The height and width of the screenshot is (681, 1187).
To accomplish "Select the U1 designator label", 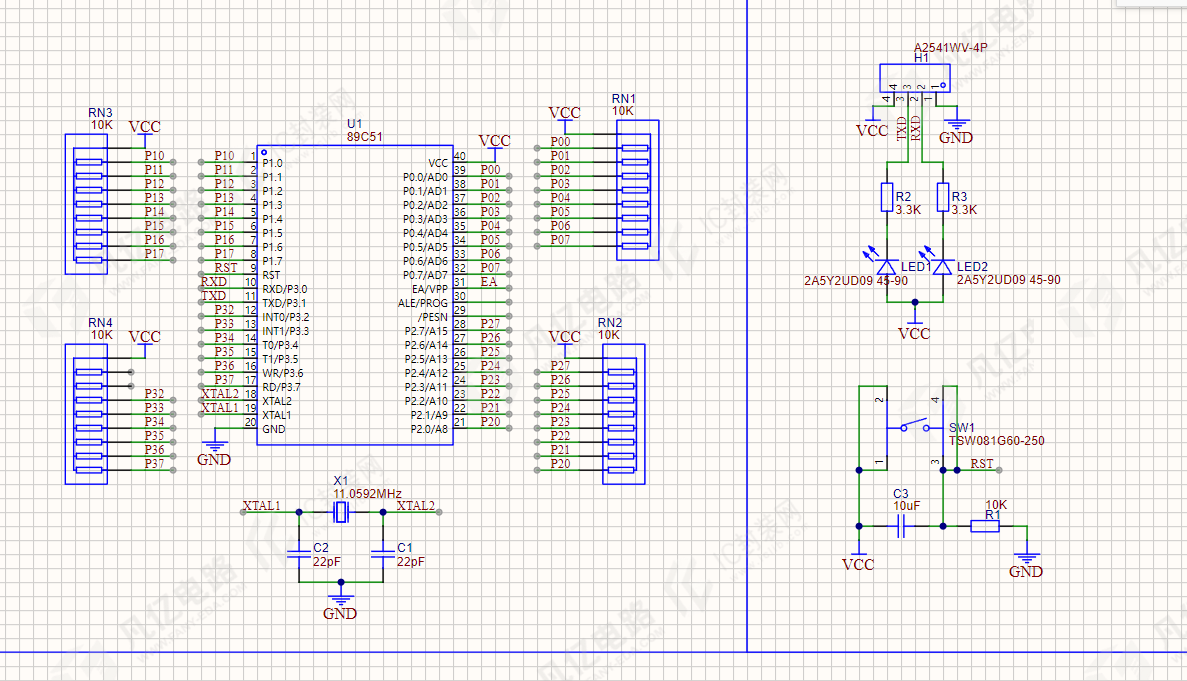I will 354,124.
